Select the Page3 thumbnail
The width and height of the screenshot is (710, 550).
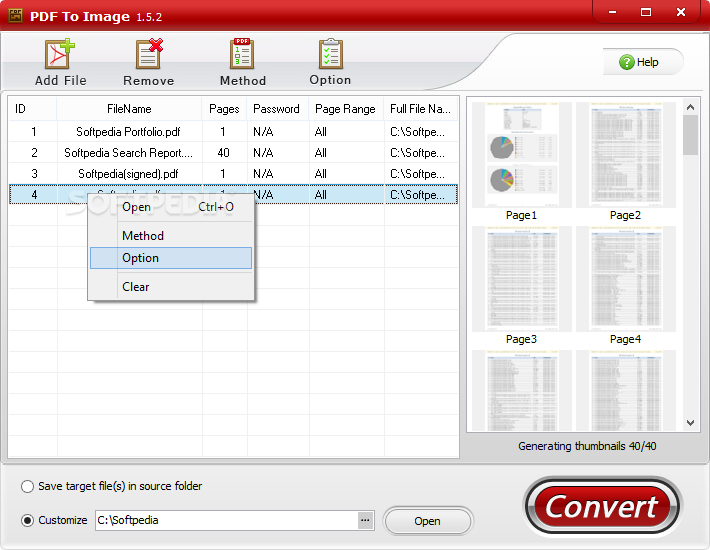pyautogui.click(x=522, y=279)
